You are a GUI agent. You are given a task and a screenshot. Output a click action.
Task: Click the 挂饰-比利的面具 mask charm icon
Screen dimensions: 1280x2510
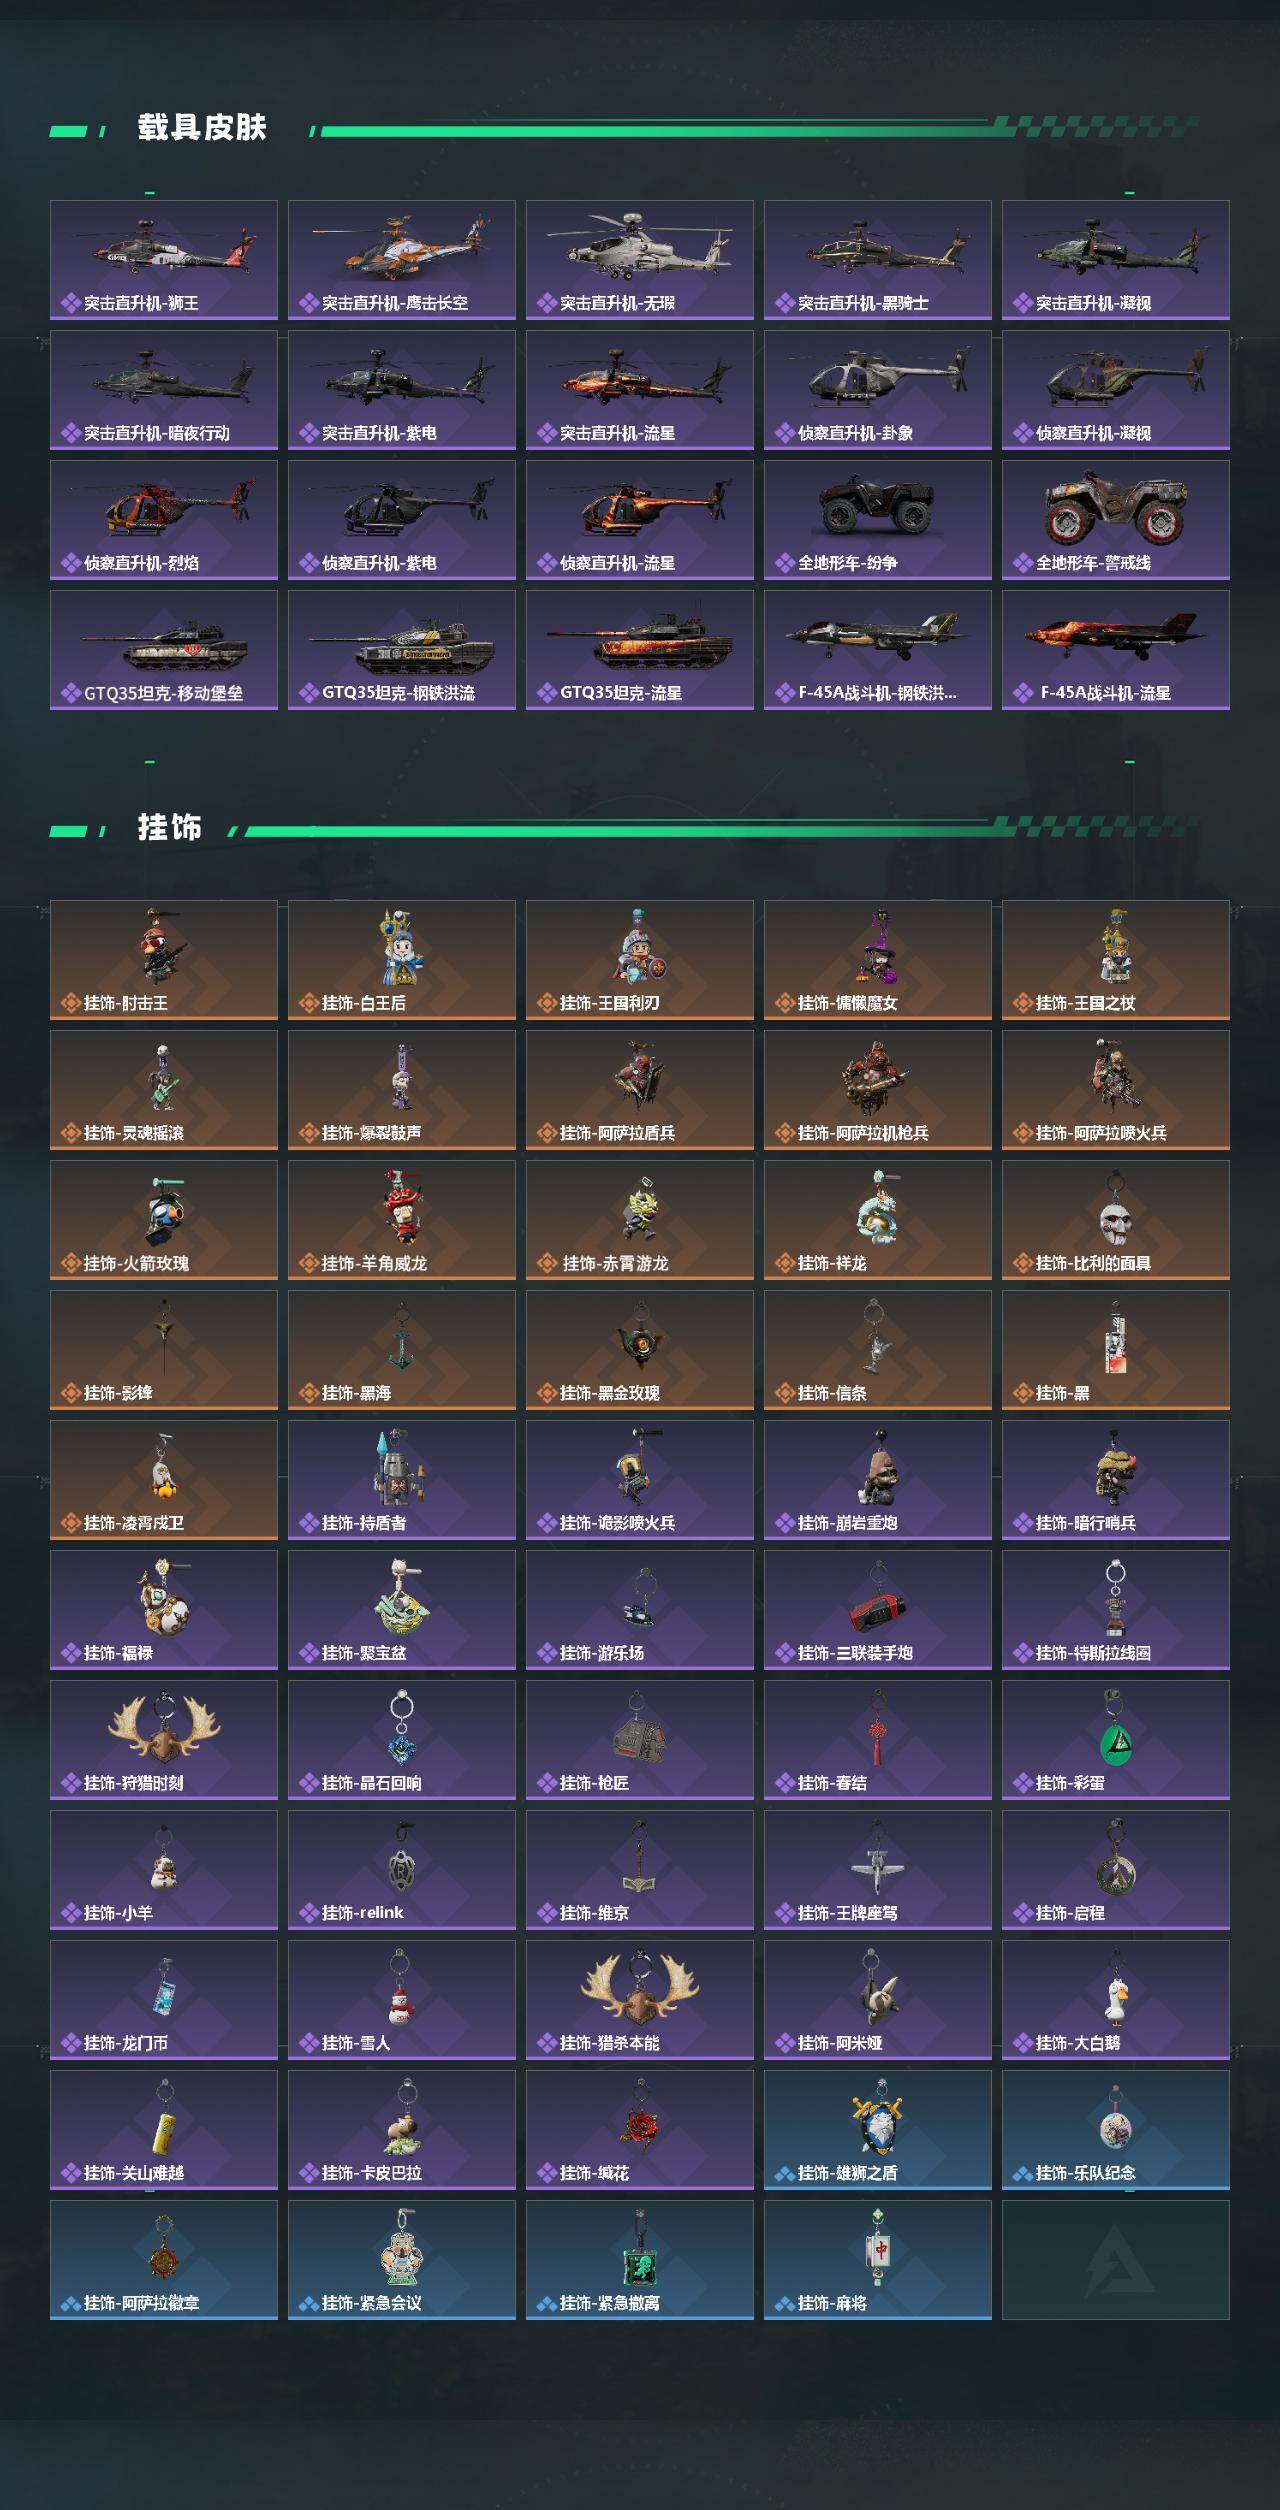[x=1116, y=1212]
